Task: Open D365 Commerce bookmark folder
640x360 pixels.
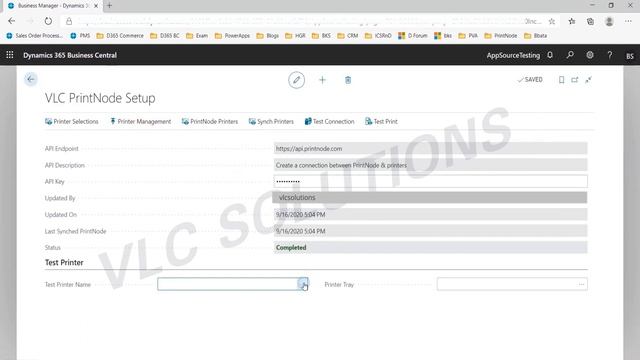Action: 120,36
